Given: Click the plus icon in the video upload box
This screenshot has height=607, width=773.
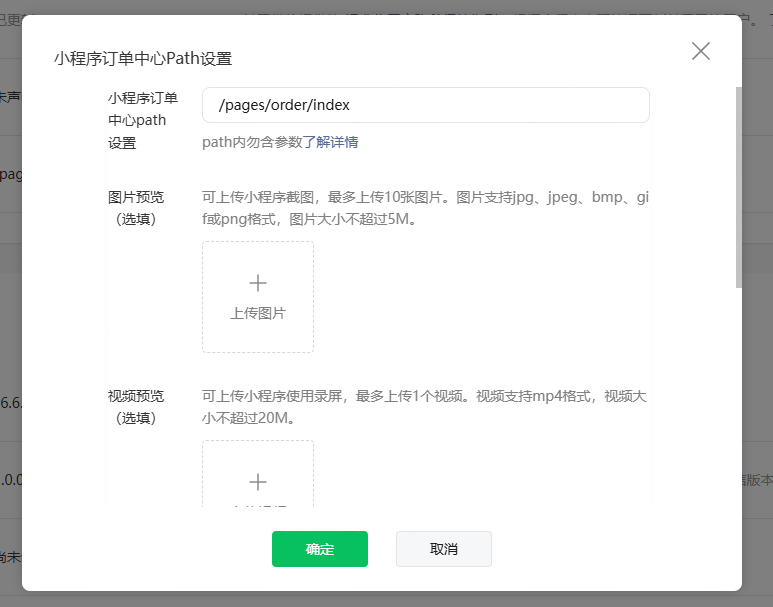Looking at the screenshot, I should [x=258, y=482].
